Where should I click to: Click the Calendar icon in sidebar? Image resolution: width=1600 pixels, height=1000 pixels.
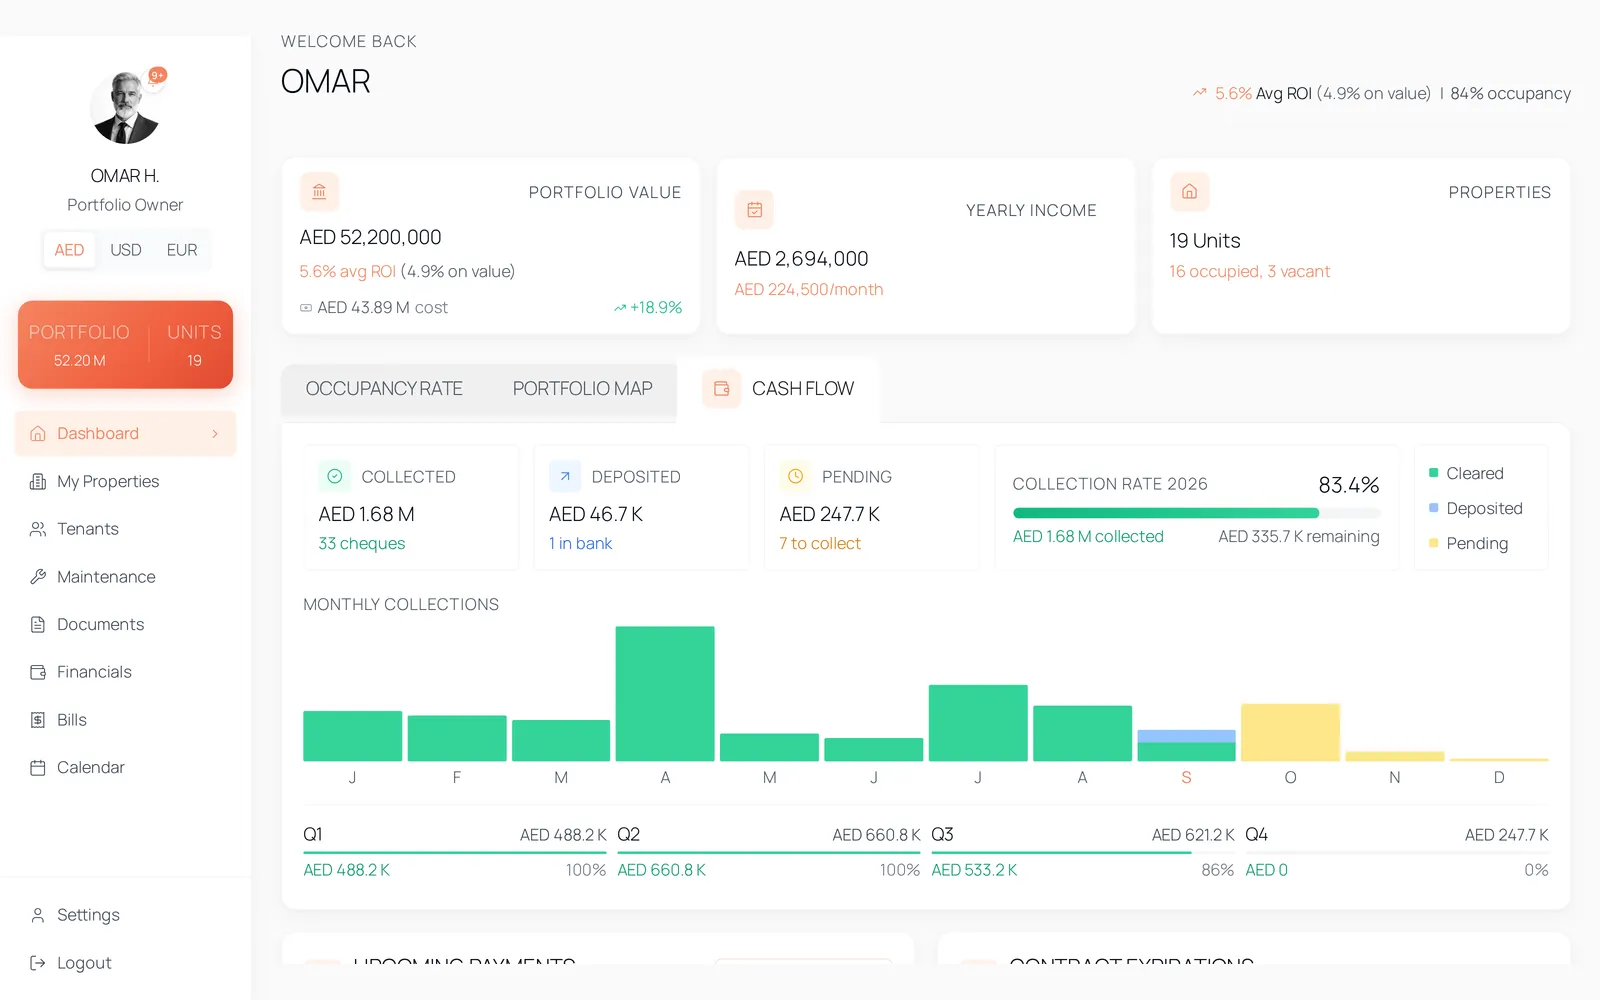38,768
